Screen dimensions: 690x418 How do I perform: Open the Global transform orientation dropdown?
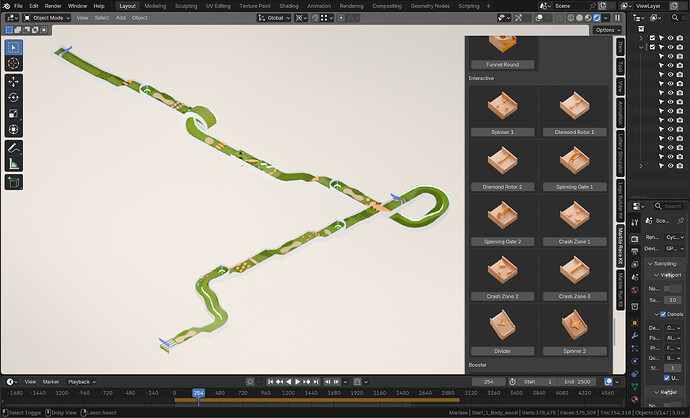coord(274,18)
